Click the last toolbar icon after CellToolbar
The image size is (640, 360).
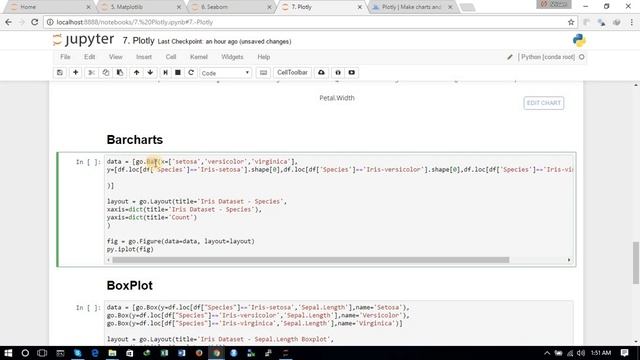pos(352,73)
